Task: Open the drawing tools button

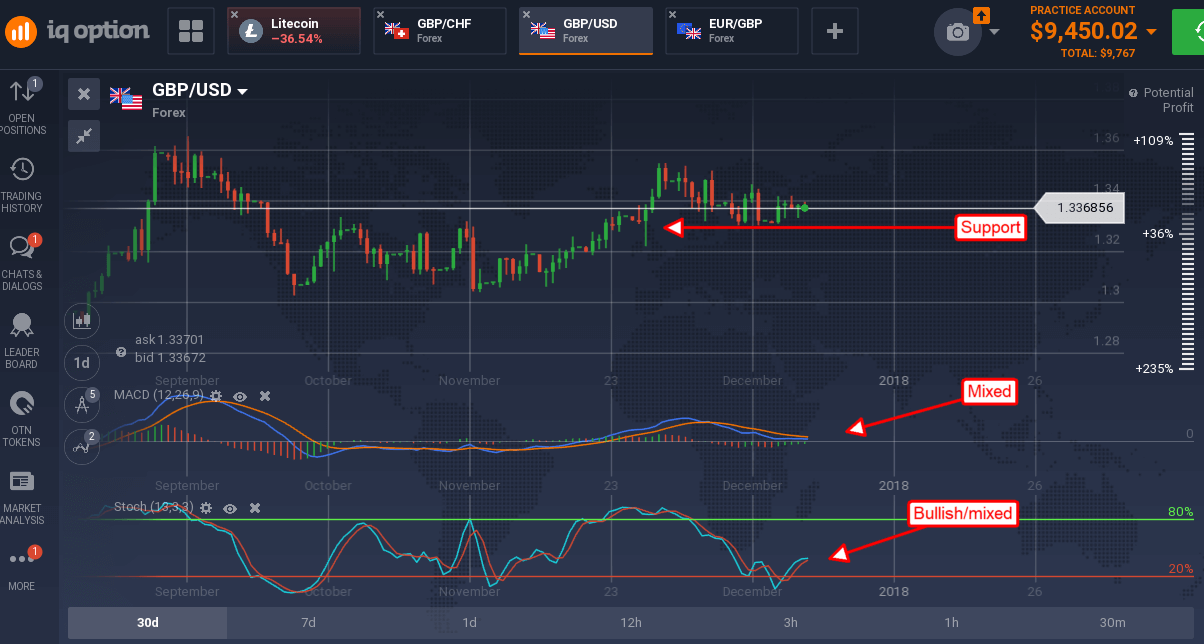Action: click(82, 405)
